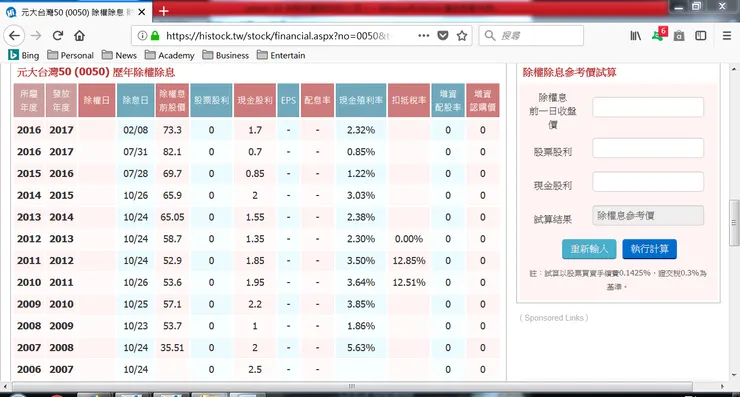This screenshot has width=740, height=397.
Task: Click the scrollbar down arrow
Action: (x=734, y=375)
